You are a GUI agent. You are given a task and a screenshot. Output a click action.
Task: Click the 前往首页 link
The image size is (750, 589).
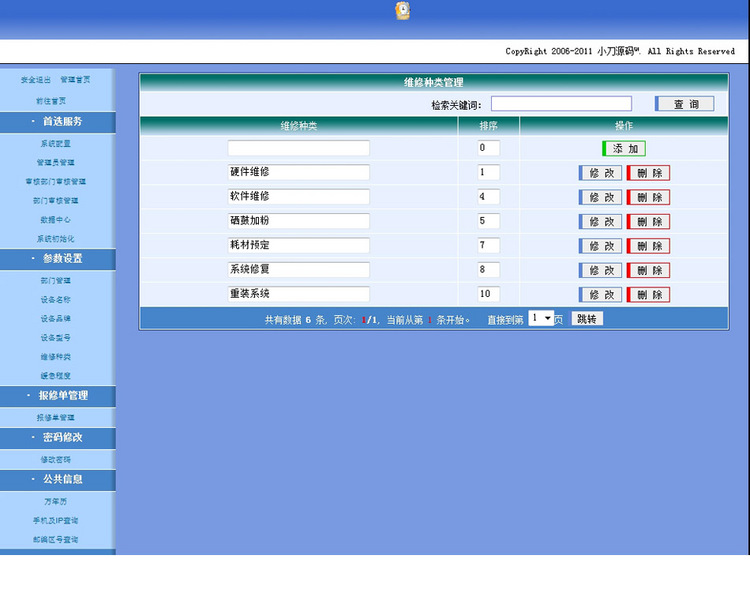51,101
